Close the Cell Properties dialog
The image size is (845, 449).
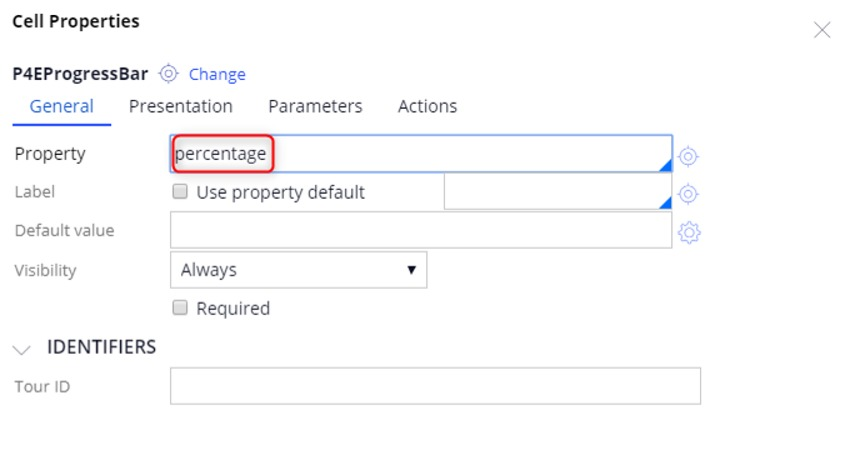coord(822,30)
